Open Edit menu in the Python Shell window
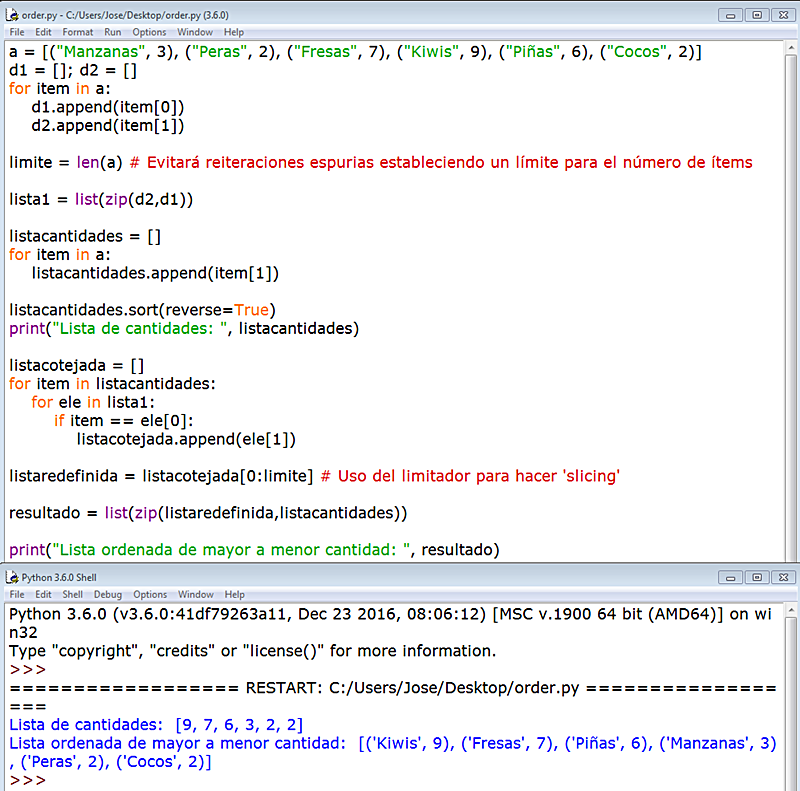The height and width of the screenshot is (791, 800). [x=43, y=595]
